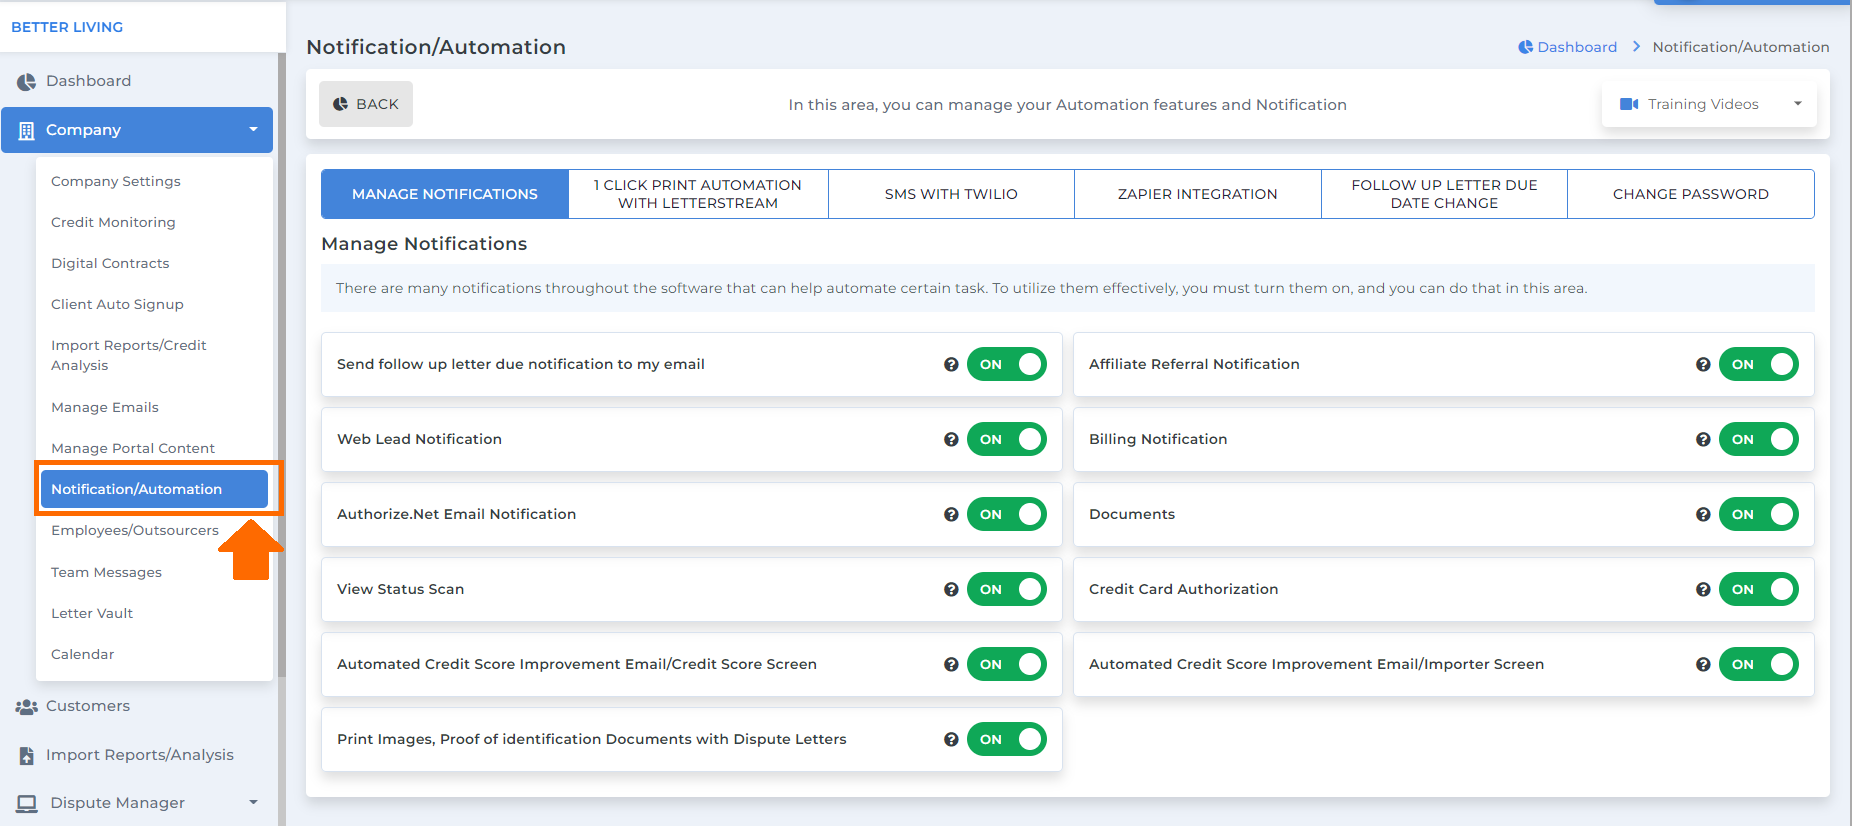
Task: Click the Dispute Manager laptop icon
Action: (x=26, y=803)
